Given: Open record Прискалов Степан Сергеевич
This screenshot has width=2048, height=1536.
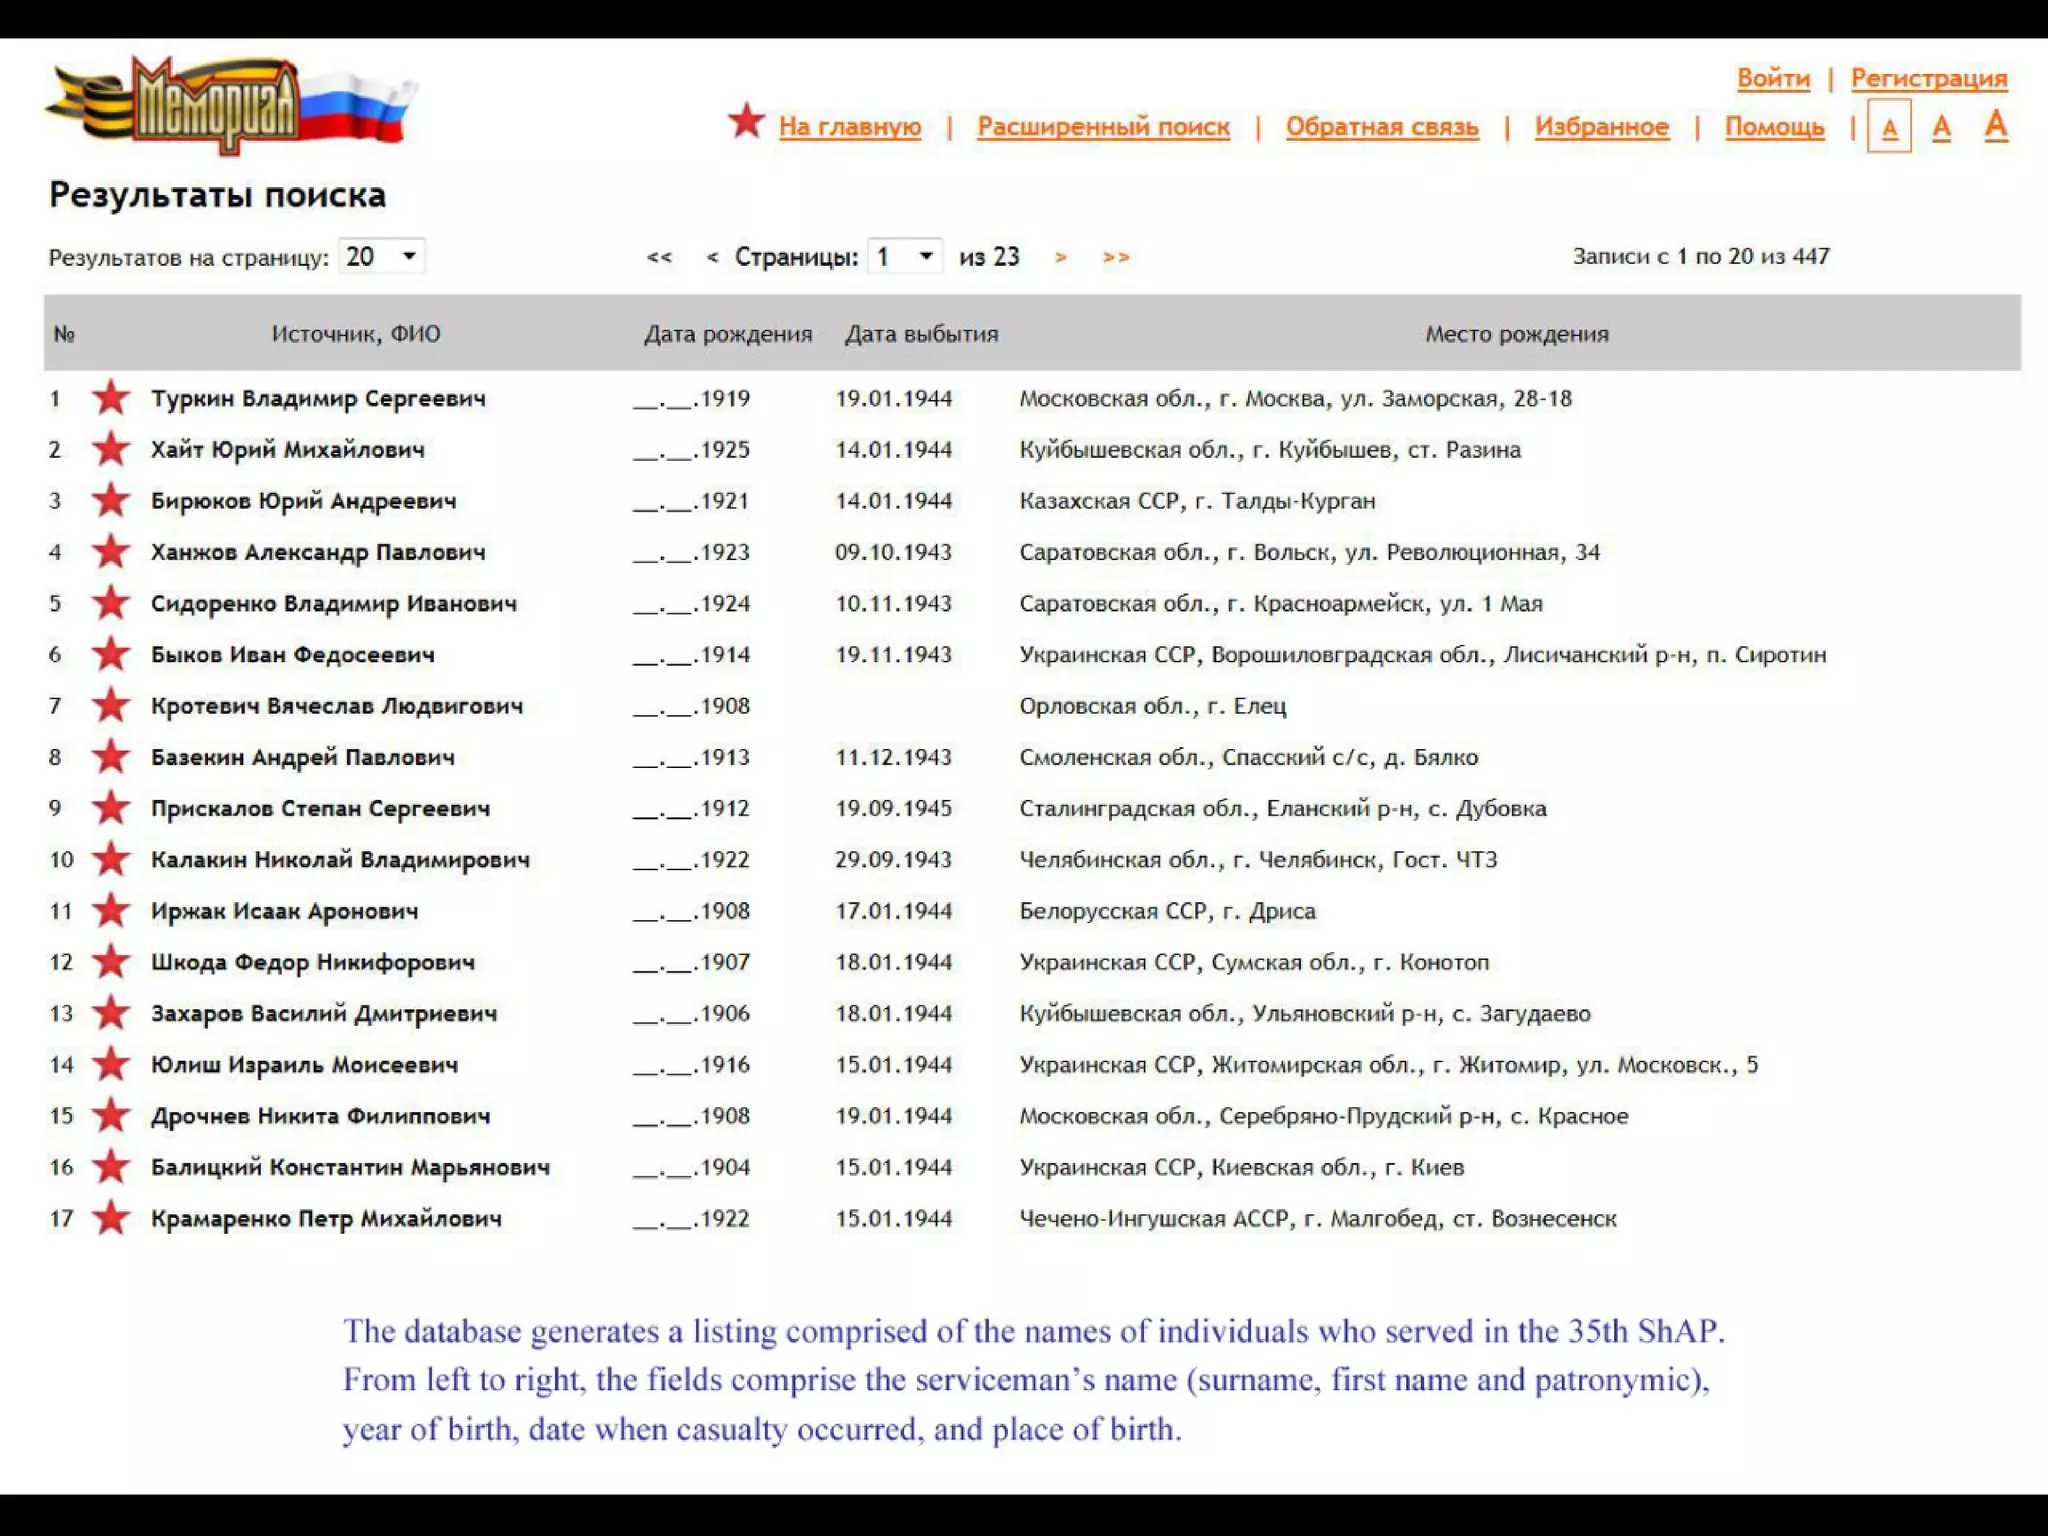Looking at the screenshot, I should click(320, 808).
